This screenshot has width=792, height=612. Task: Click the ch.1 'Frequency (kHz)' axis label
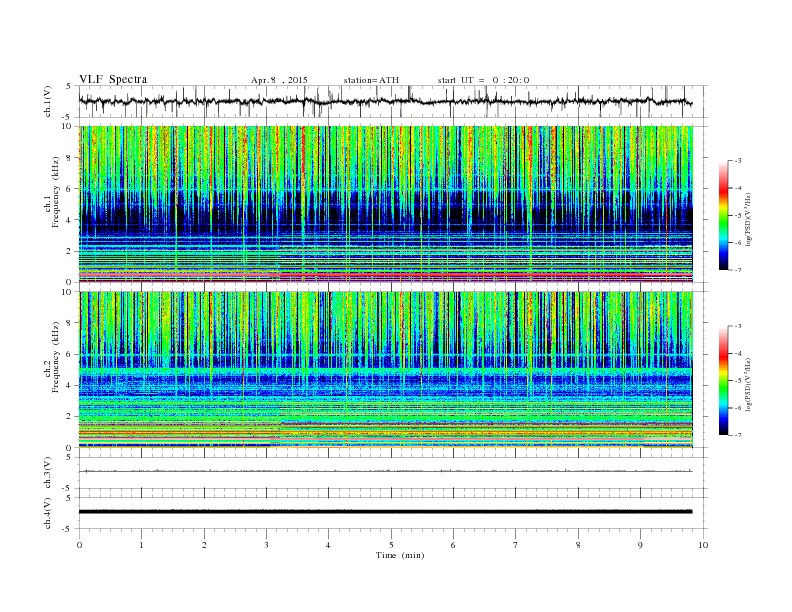(x=56, y=192)
